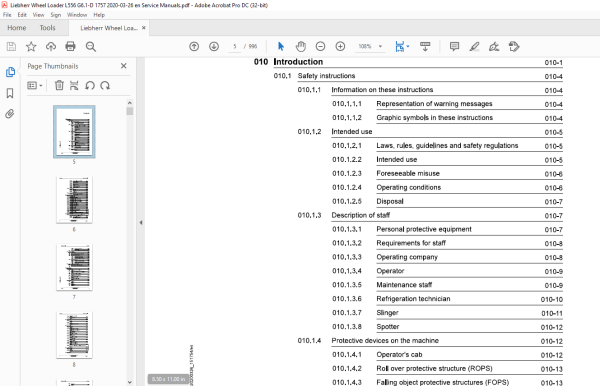Select page 5 thumbnail
This screenshot has height=386, width=600.
(x=74, y=132)
